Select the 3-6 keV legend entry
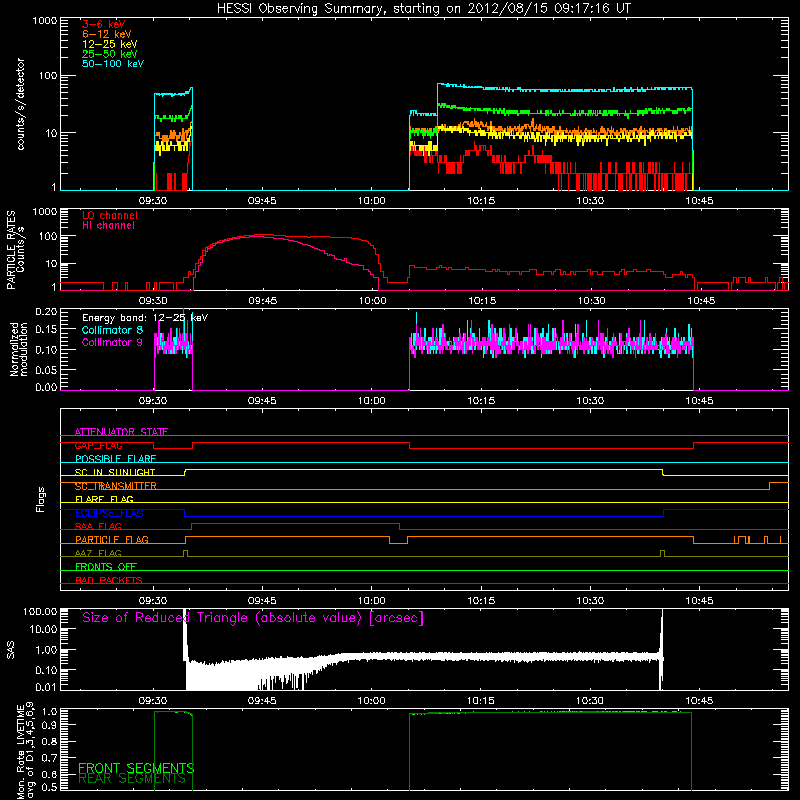This screenshot has width=800, height=800. tap(104, 24)
